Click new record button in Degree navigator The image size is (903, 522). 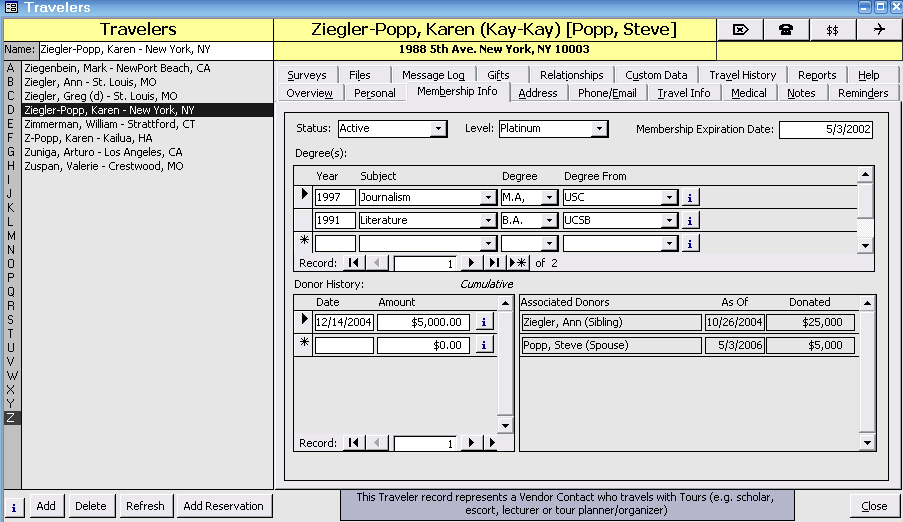click(x=518, y=263)
